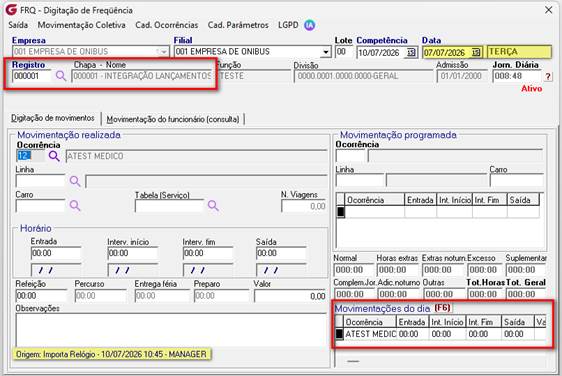
Task: Open Tabela (Serviço) lookup magnifier icon
Action: pyautogui.click(x=213, y=206)
